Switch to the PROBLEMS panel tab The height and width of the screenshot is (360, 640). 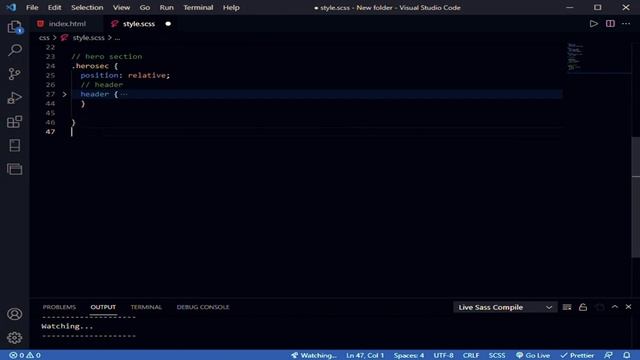[59, 307]
